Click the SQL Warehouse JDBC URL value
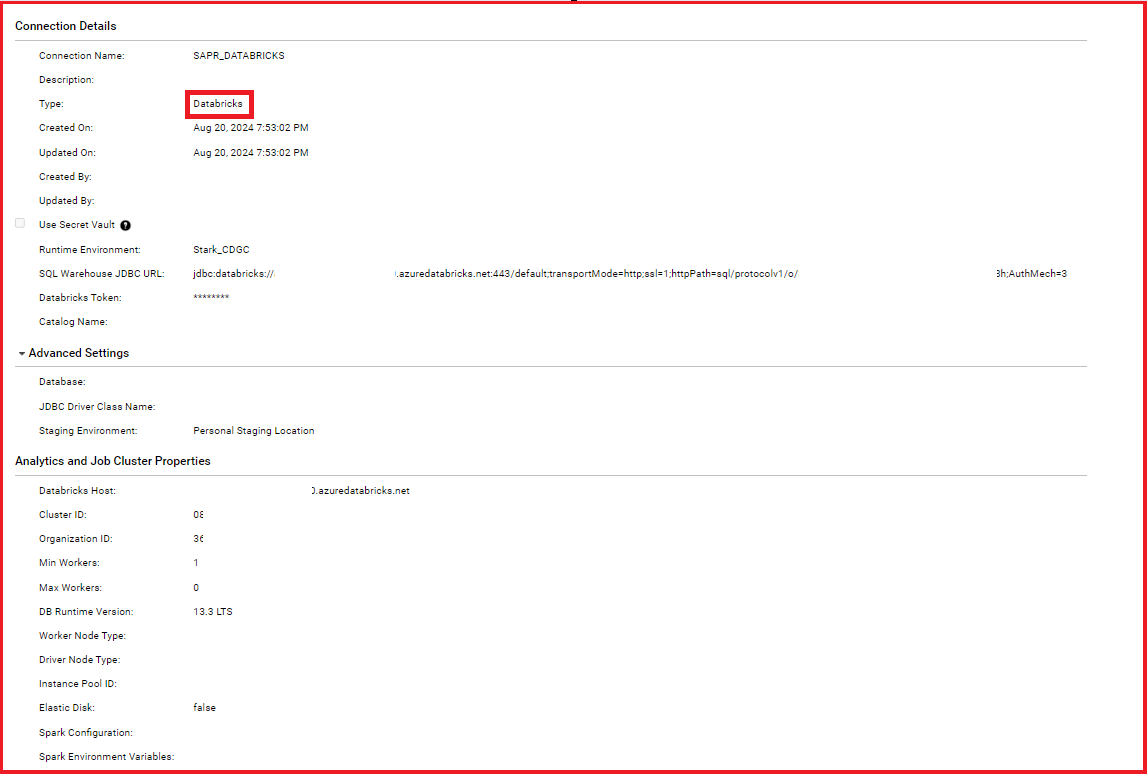The width and height of the screenshot is (1147, 774). [630, 274]
